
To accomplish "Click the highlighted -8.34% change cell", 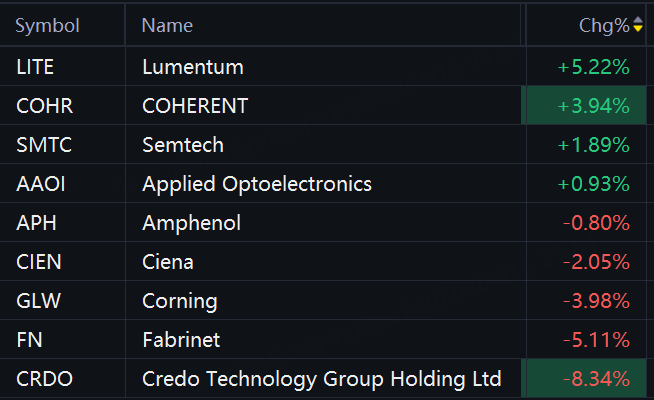I will coord(584,378).
